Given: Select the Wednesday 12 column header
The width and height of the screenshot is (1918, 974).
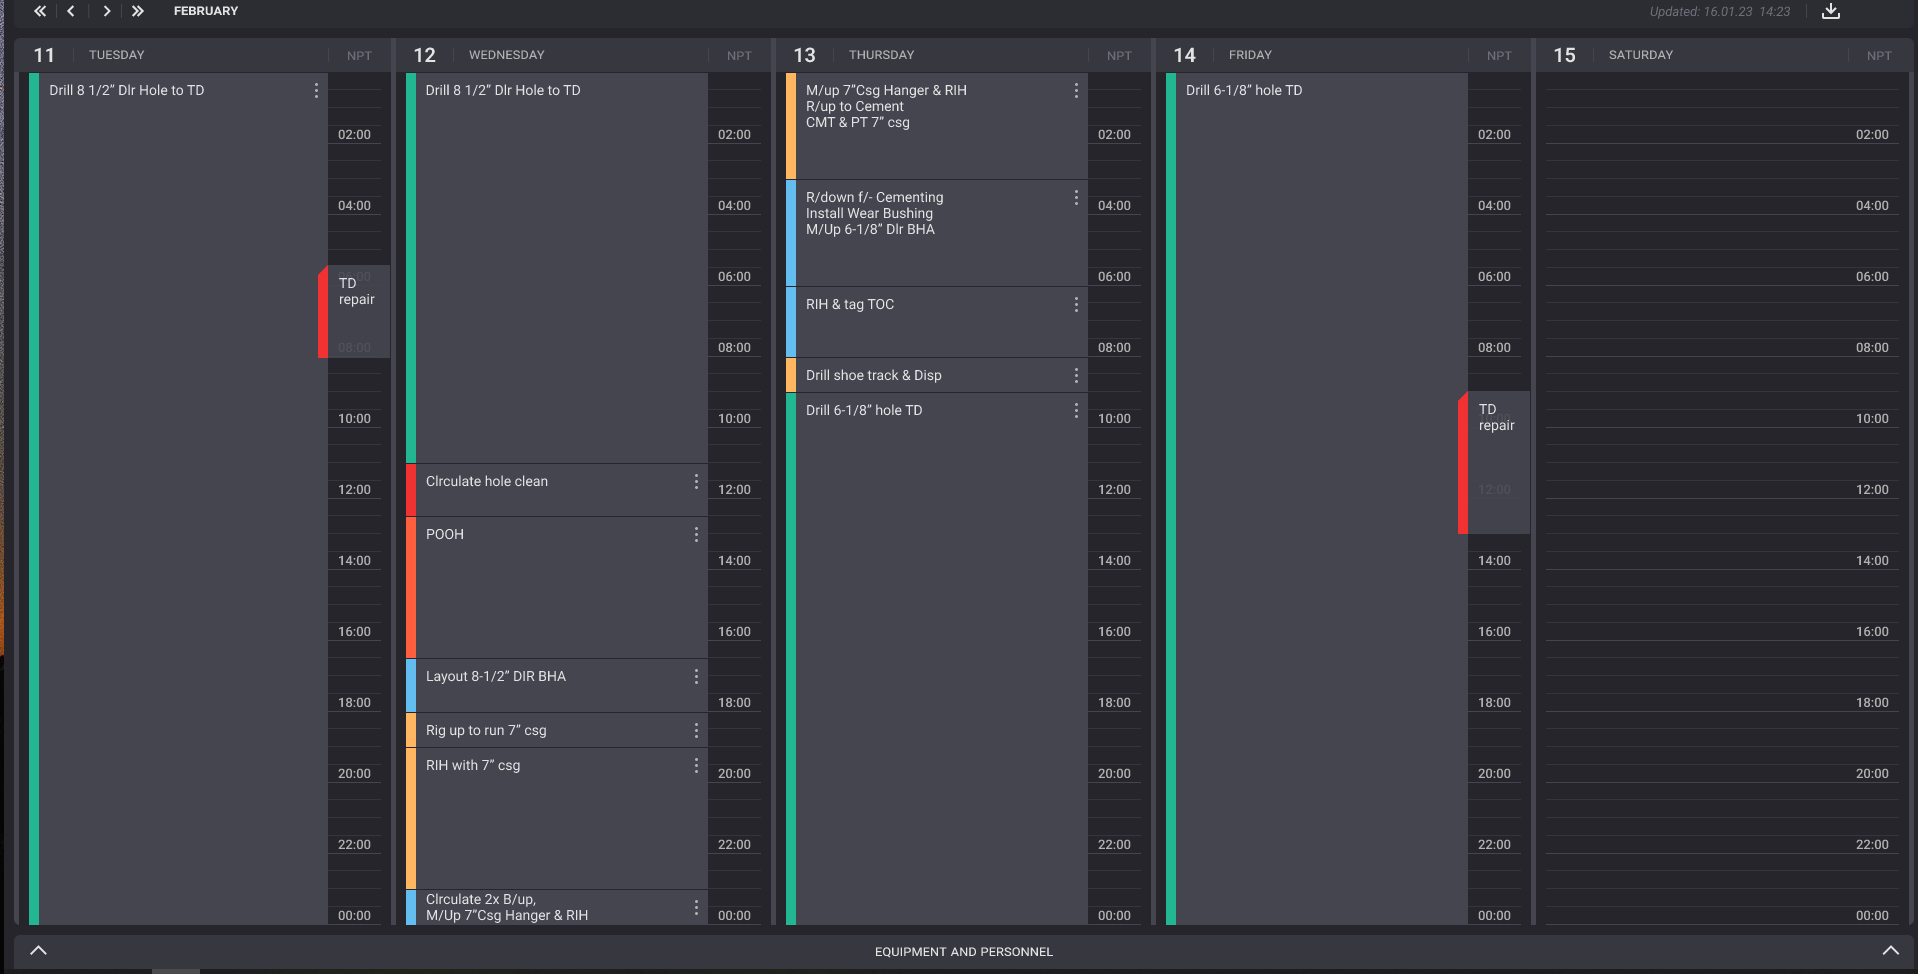Looking at the screenshot, I should [x=505, y=55].
